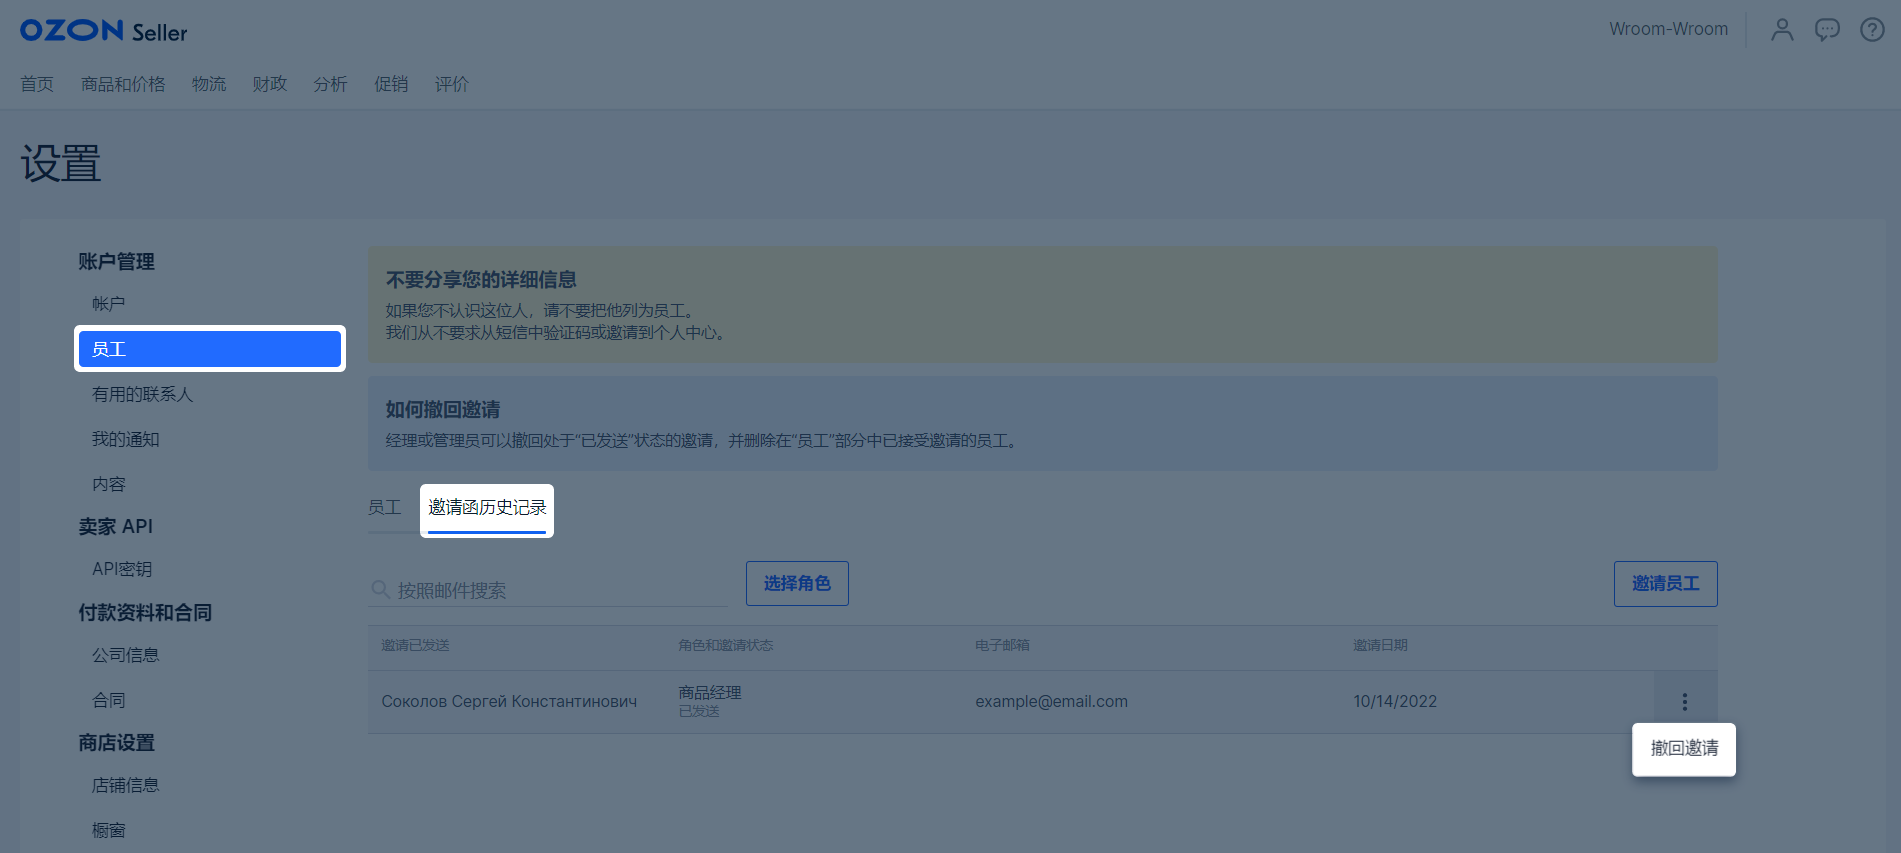The height and width of the screenshot is (853, 1901).
Task: Click the Wroom-Wroom account name
Action: point(1668,29)
